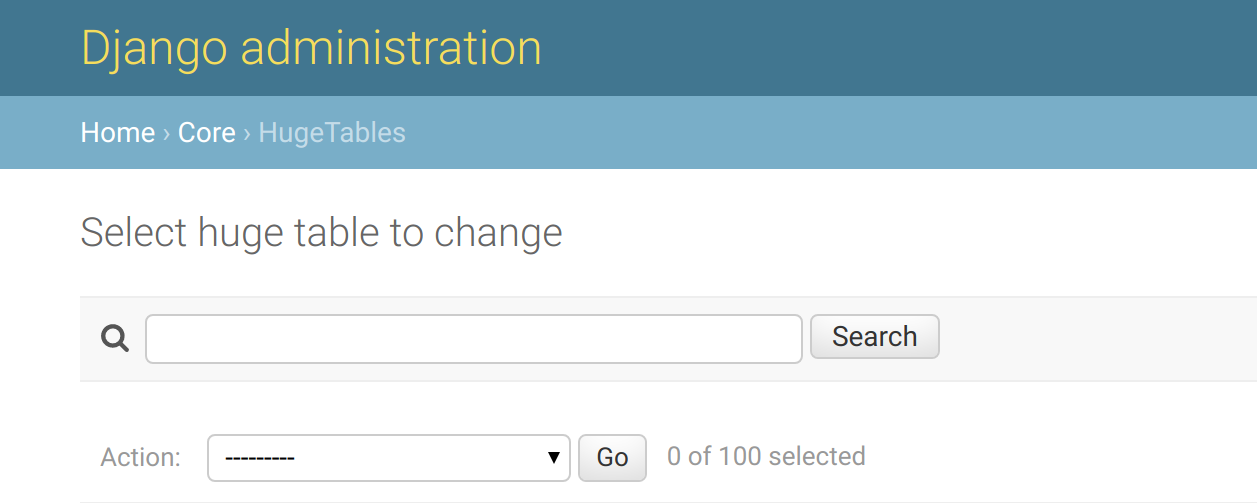Click the separator between Home and Core

pyautogui.click(x=167, y=133)
